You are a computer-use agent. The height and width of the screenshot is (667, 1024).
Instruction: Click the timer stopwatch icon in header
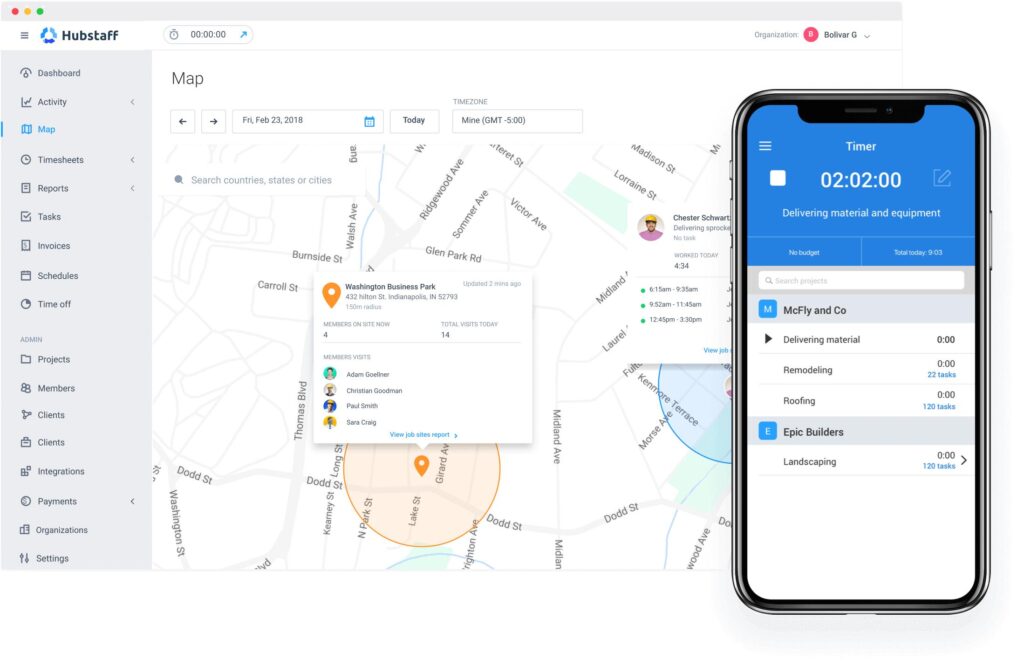click(174, 35)
